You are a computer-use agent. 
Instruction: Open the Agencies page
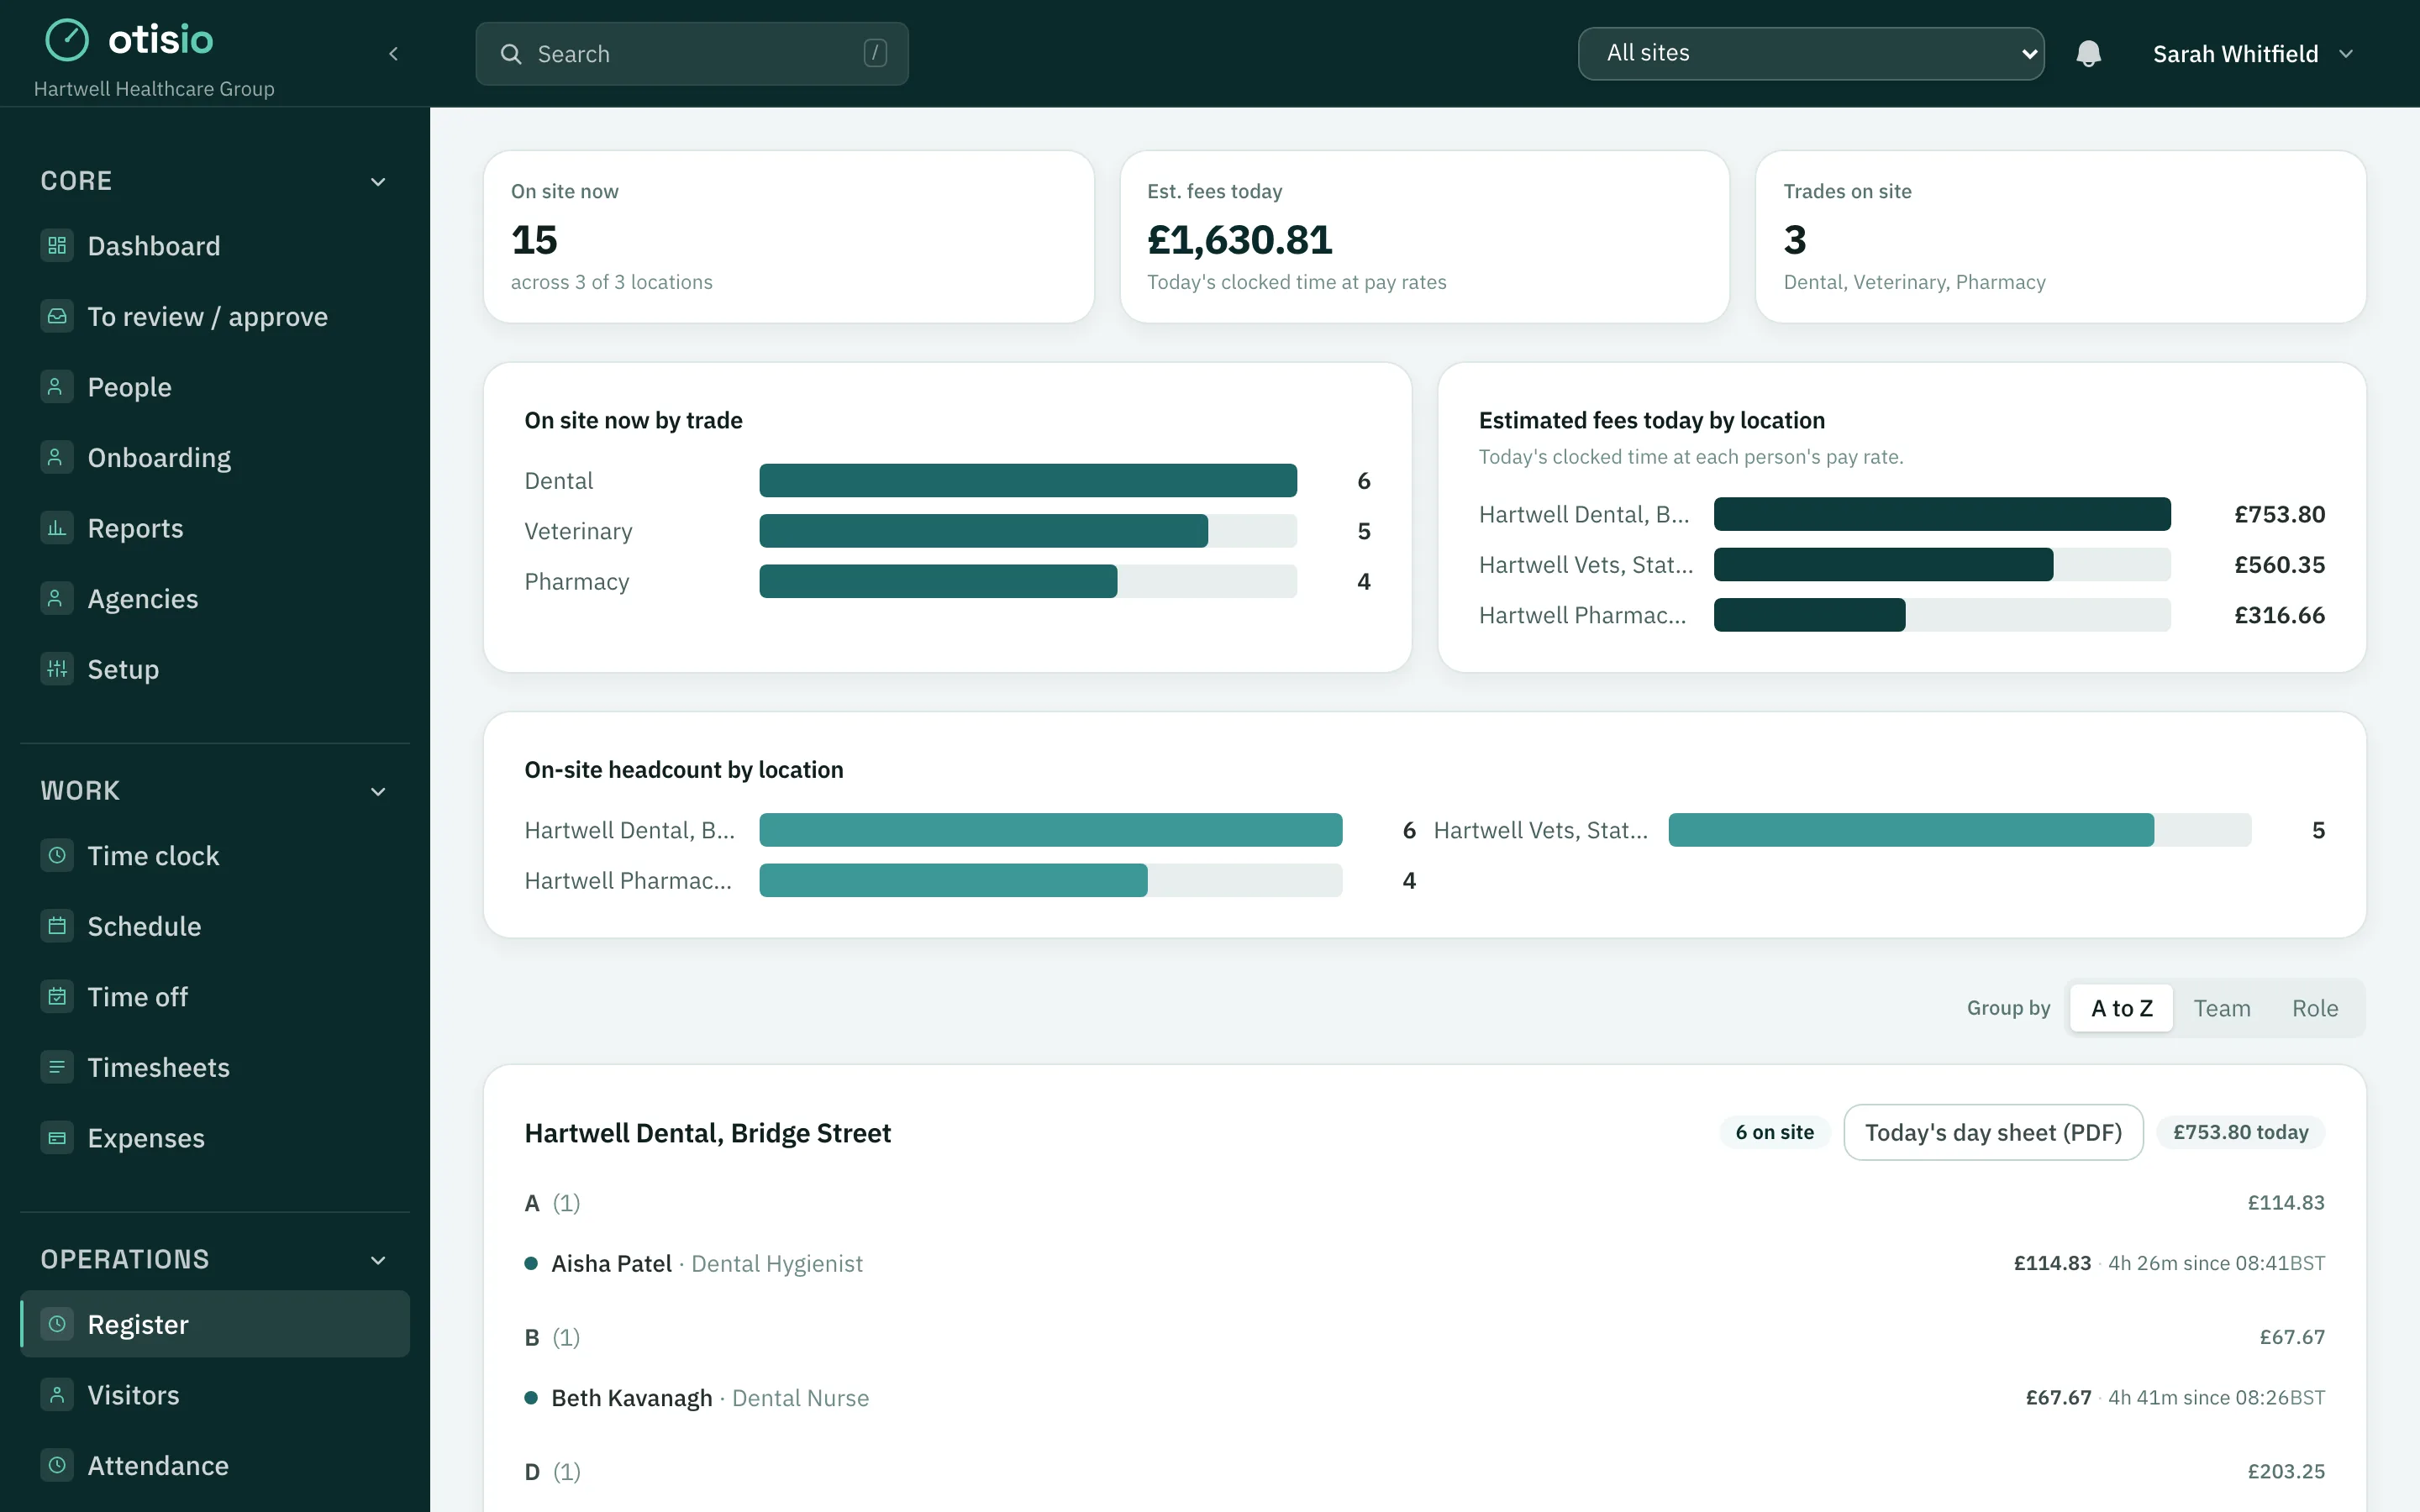tap(215, 598)
